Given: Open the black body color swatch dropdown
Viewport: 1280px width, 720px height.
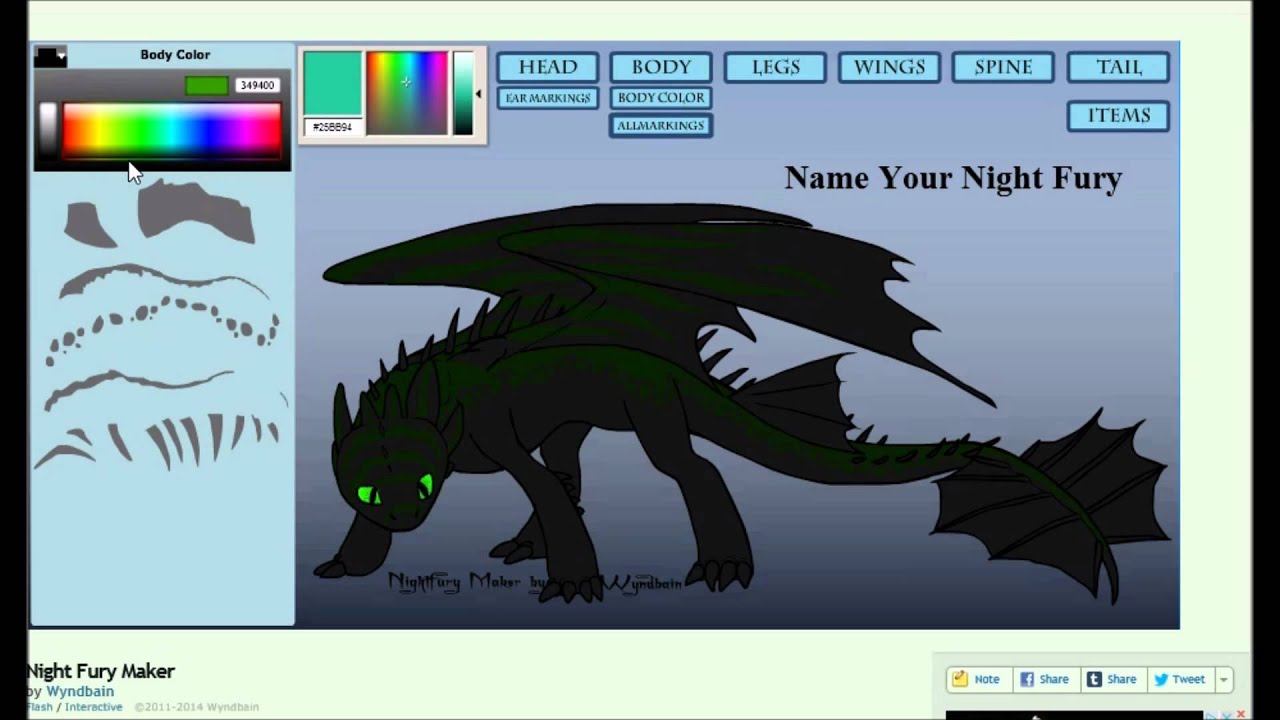Looking at the screenshot, I should tap(50, 57).
